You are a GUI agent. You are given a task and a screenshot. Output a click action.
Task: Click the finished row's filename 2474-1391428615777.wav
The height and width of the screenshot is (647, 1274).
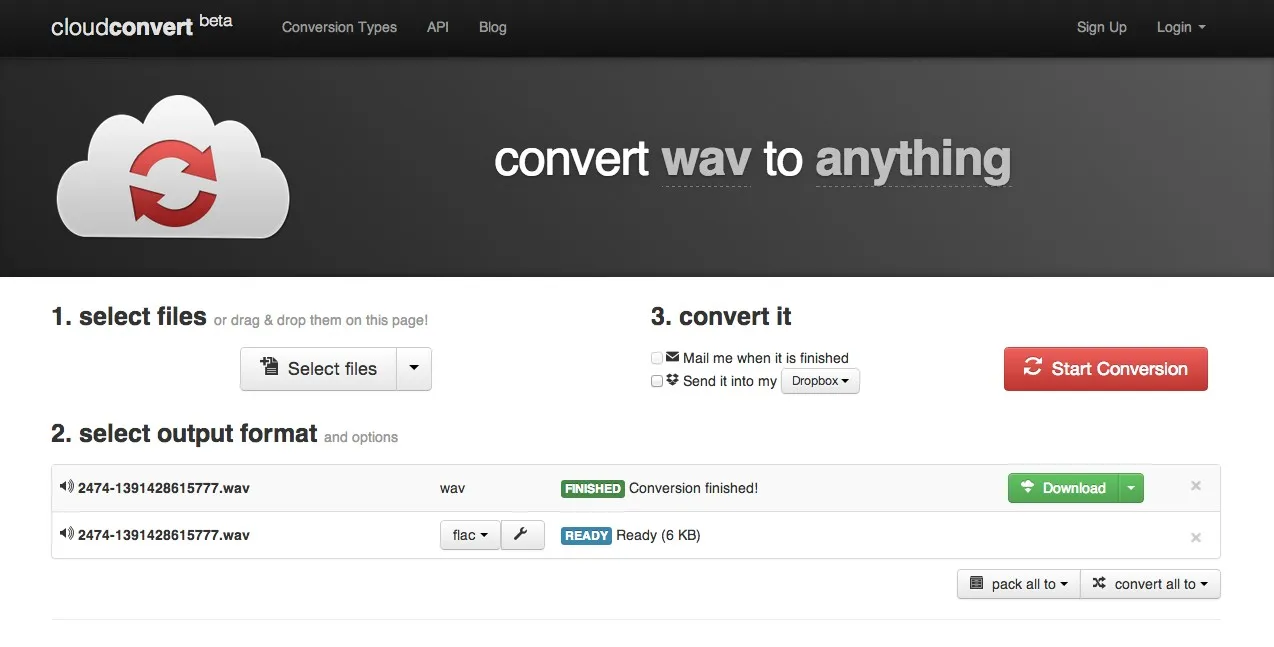(x=163, y=488)
